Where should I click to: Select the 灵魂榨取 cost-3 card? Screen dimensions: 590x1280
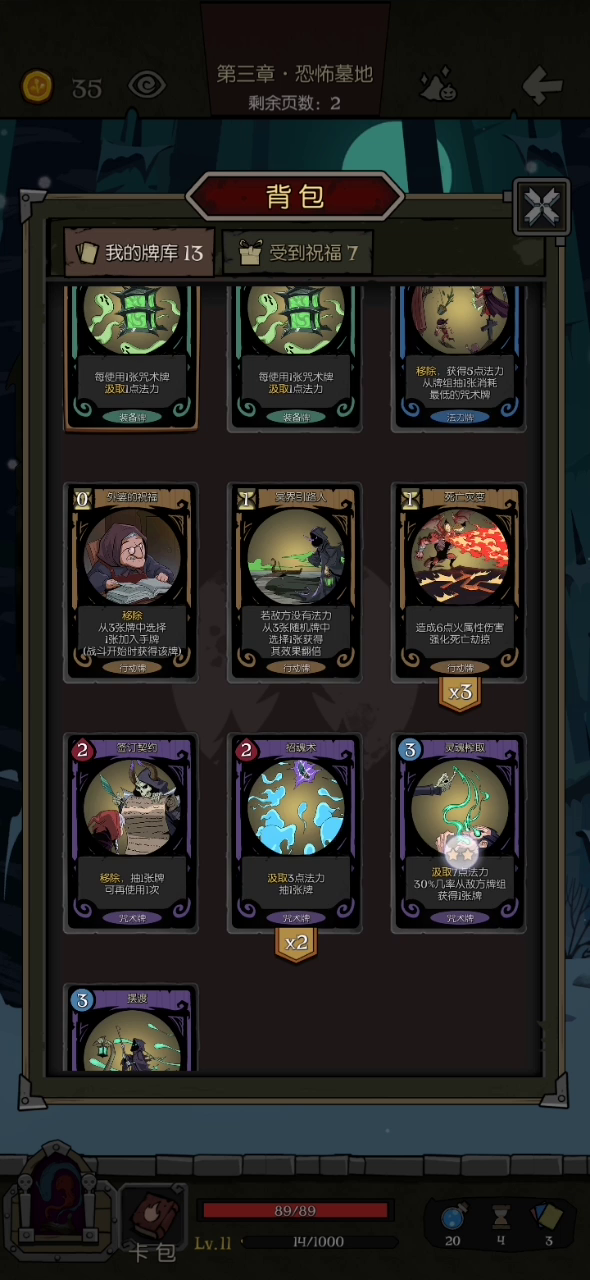(459, 833)
